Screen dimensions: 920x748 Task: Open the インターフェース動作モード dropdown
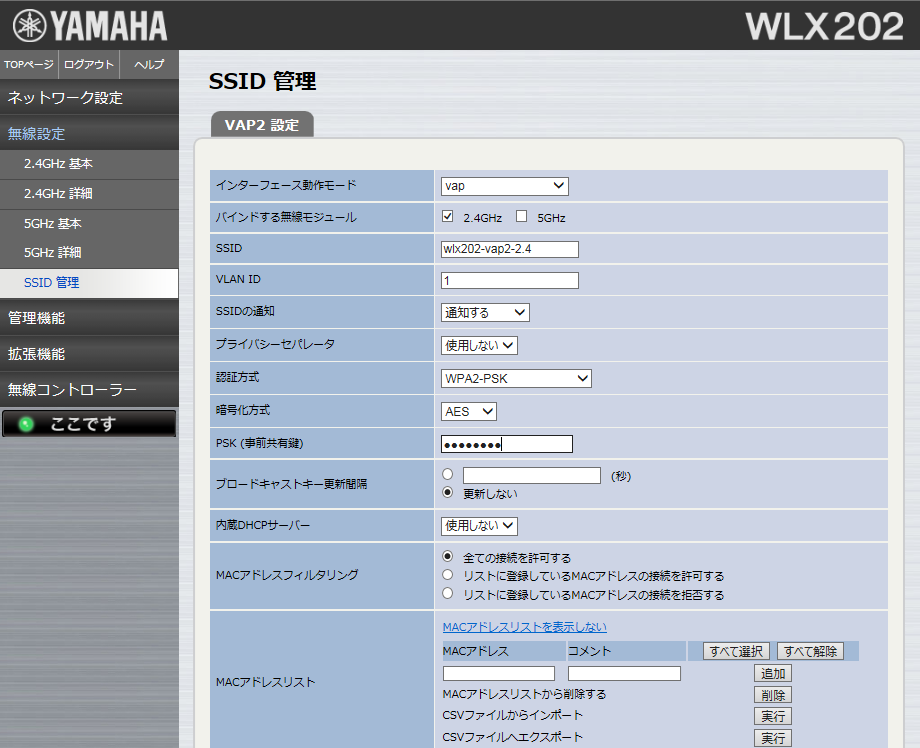pyautogui.click(x=504, y=185)
